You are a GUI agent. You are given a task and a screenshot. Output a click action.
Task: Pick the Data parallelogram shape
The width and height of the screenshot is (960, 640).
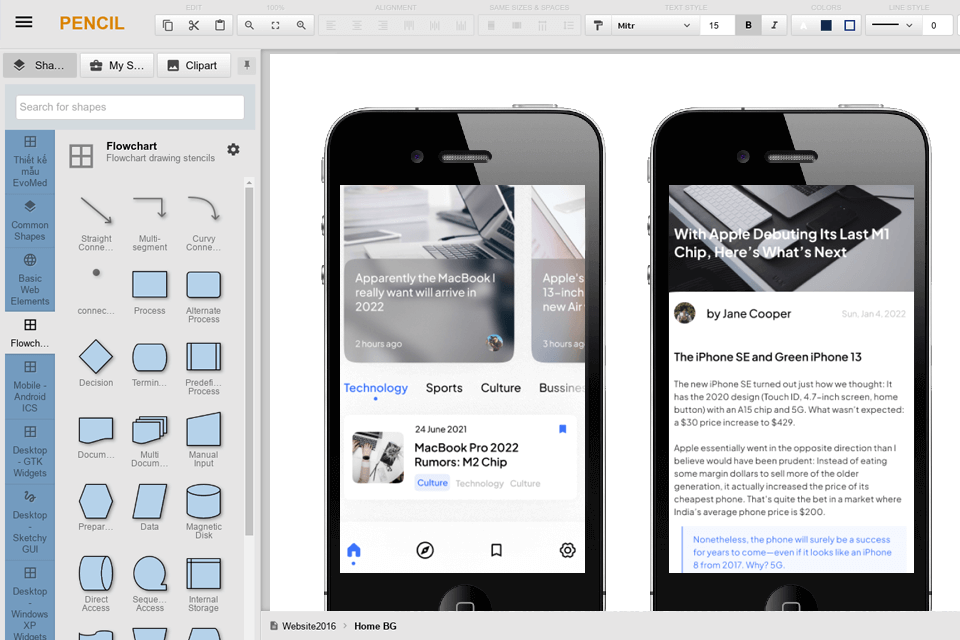(150, 507)
